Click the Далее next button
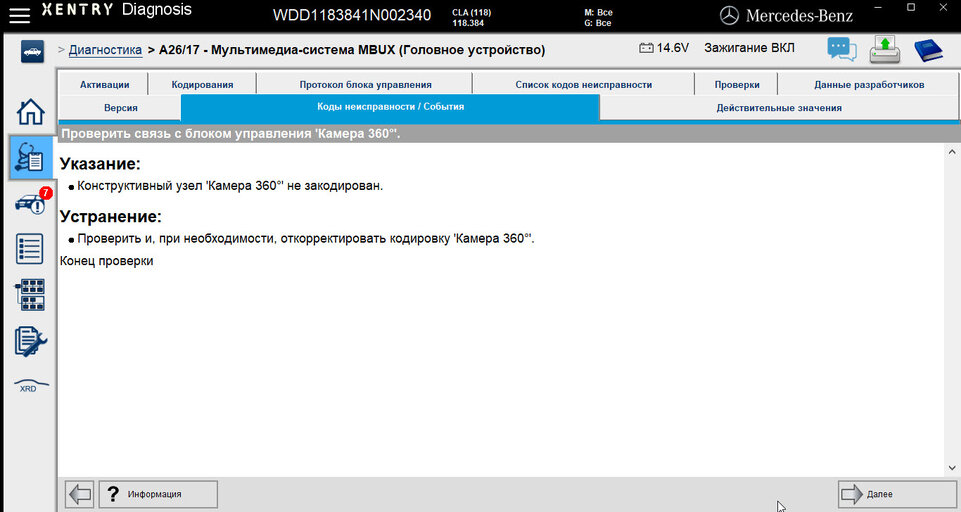Image resolution: width=961 pixels, height=512 pixels. click(x=897, y=494)
